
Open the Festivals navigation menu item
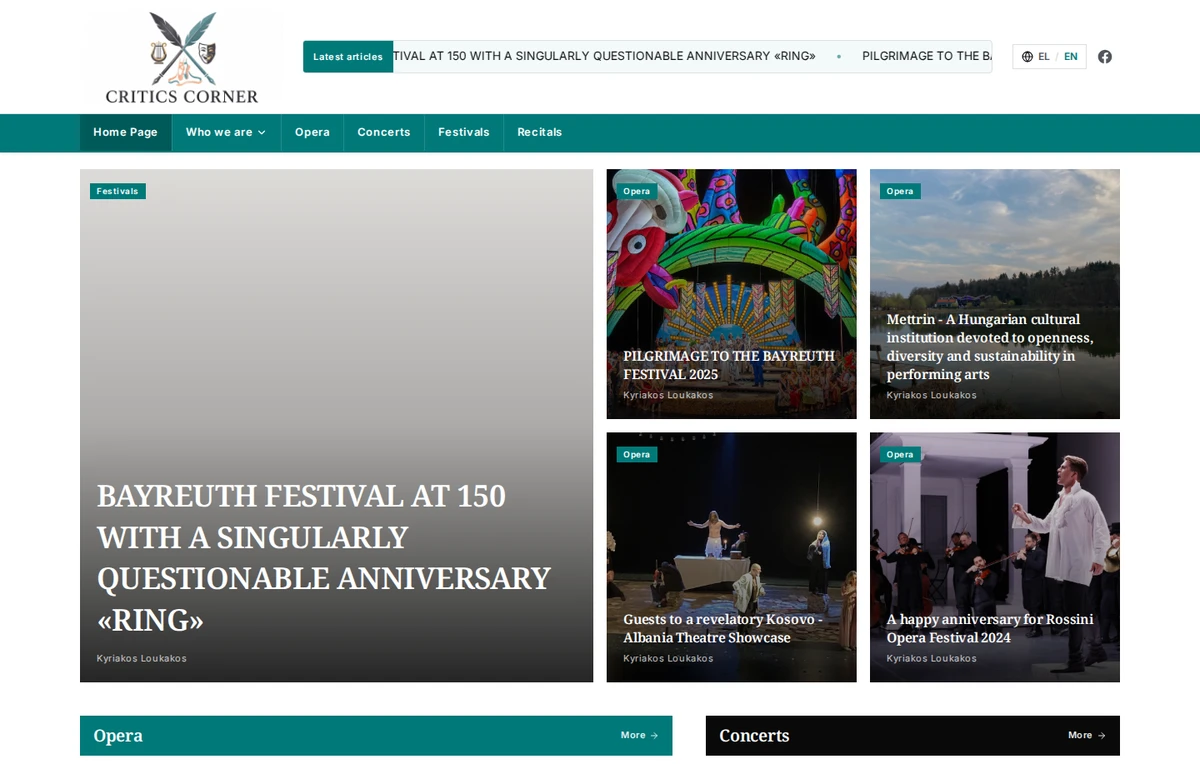pyautogui.click(x=464, y=132)
